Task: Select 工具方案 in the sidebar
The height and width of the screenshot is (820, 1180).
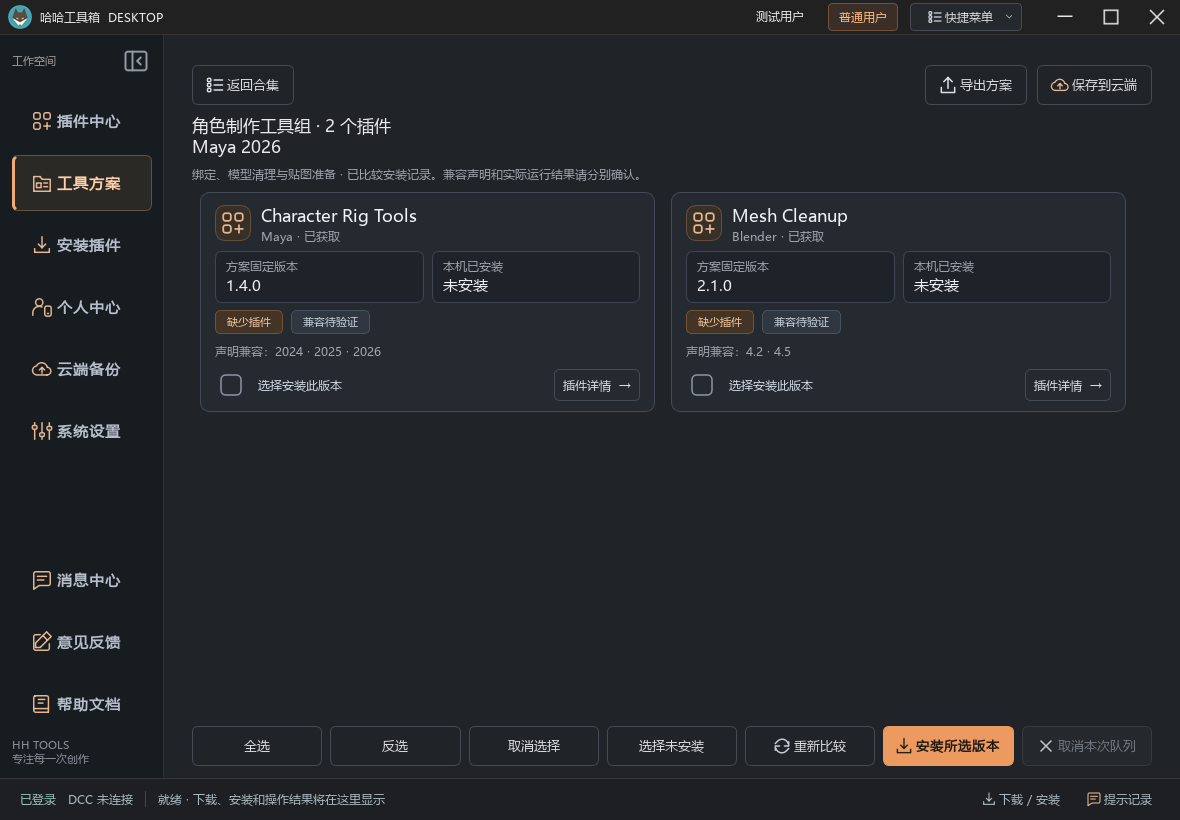Action: pyautogui.click(x=81, y=183)
